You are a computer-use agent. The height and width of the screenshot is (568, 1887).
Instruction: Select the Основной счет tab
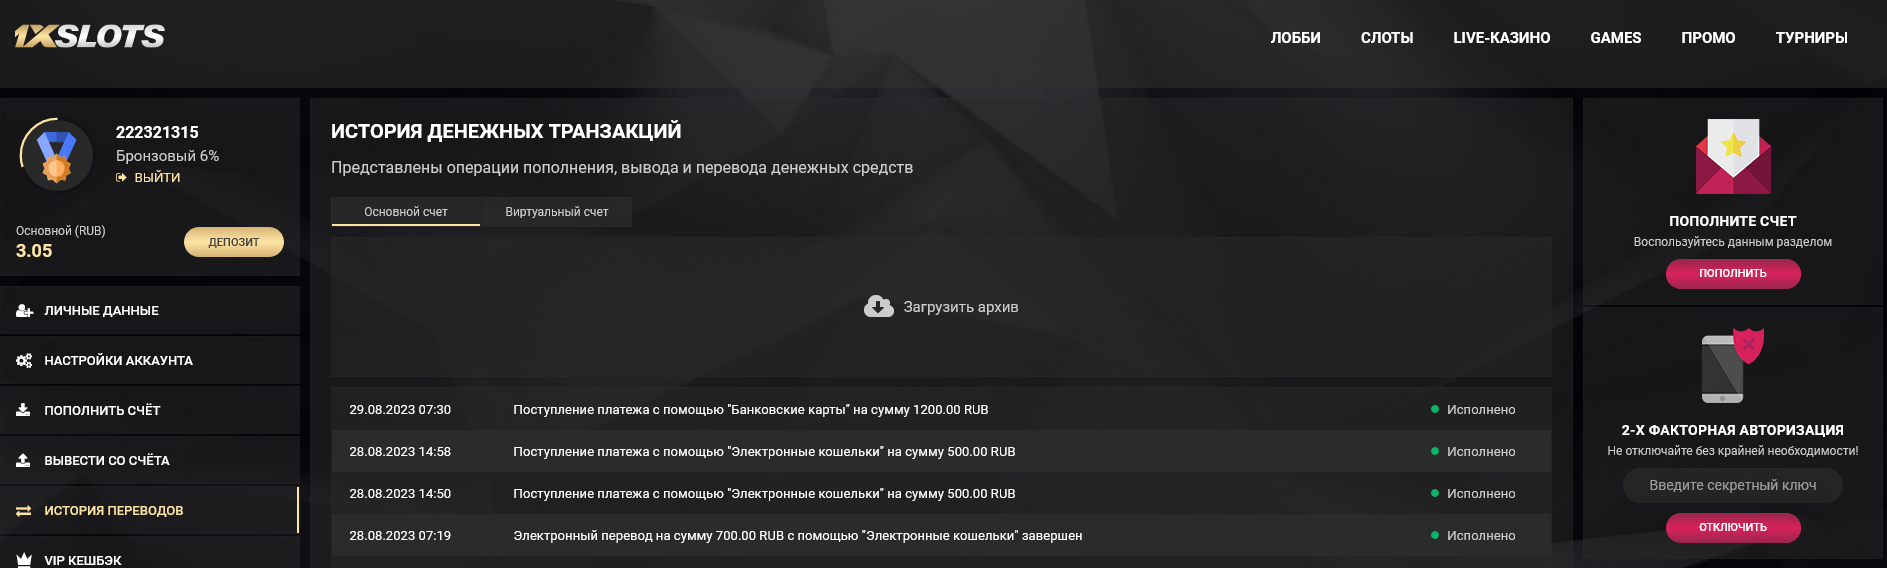pyautogui.click(x=406, y=212)
